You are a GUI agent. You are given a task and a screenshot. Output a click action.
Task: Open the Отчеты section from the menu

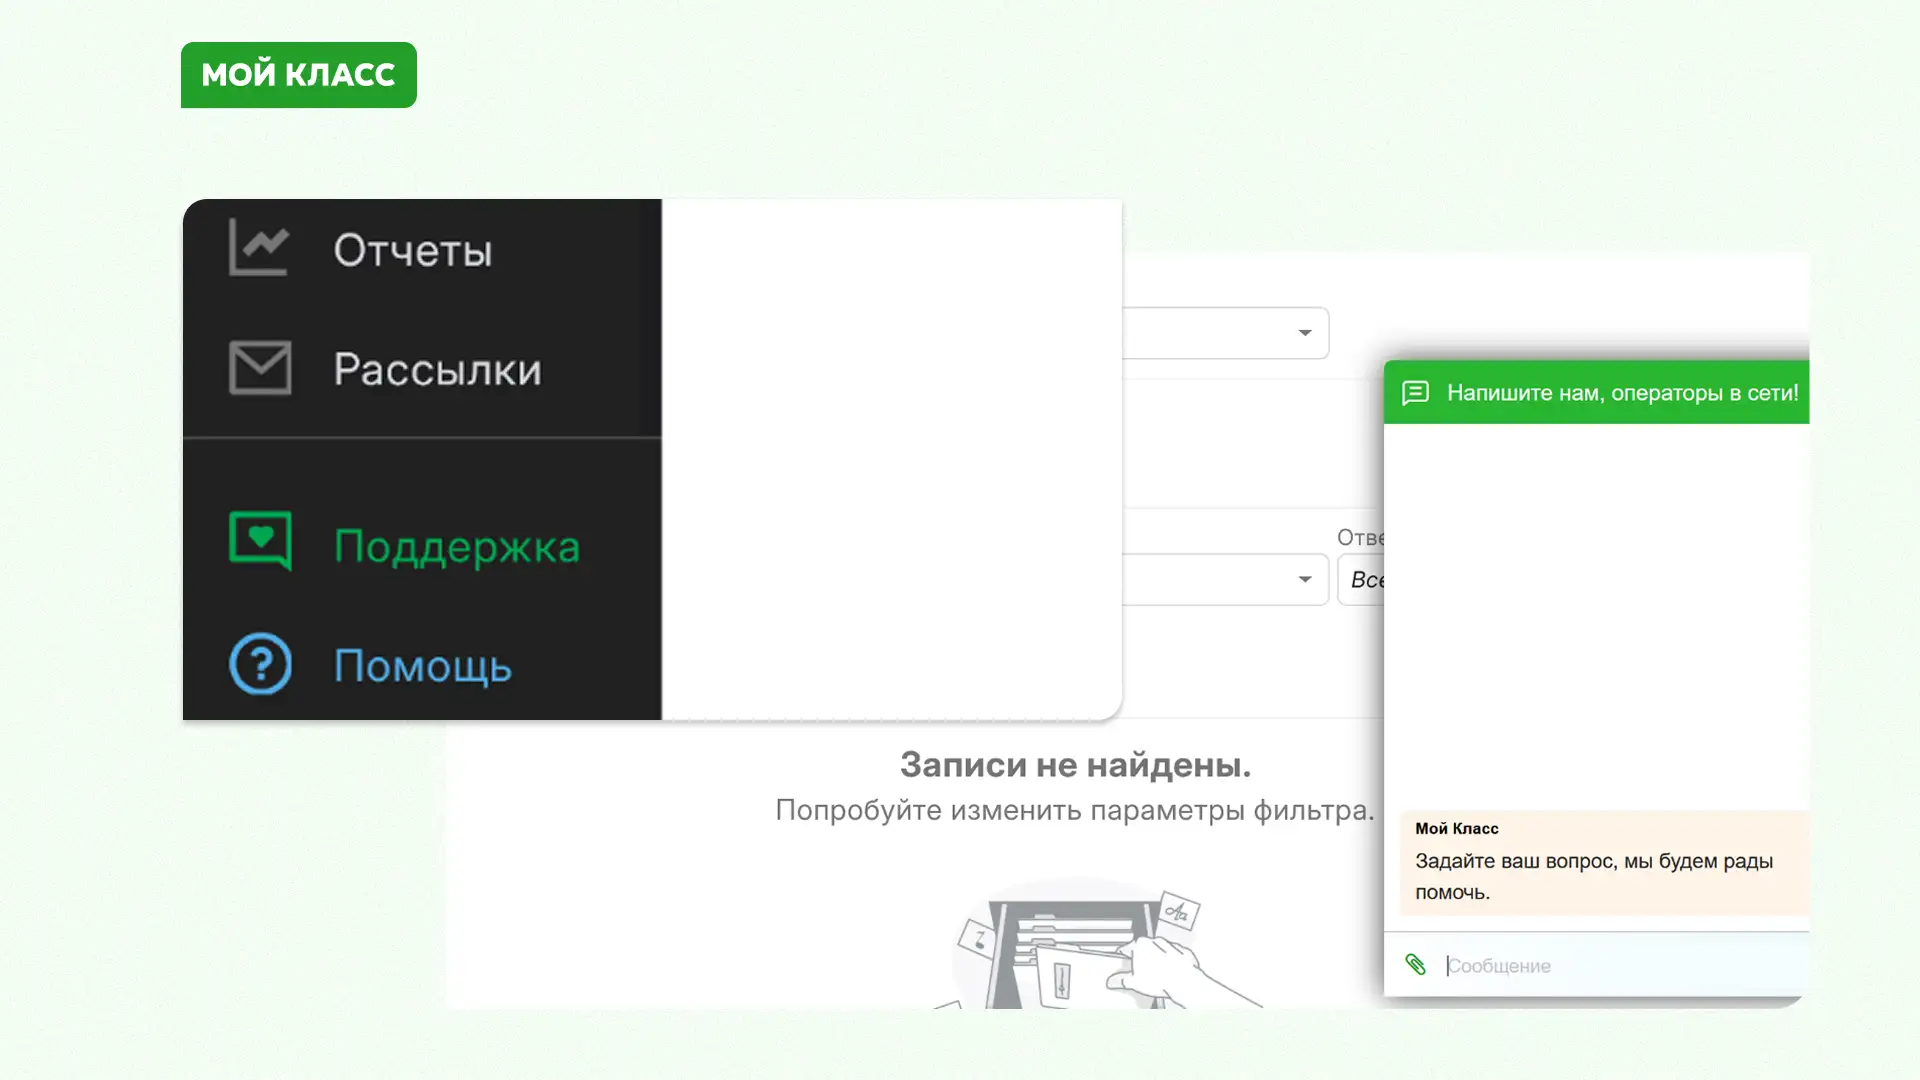[413, 251]
